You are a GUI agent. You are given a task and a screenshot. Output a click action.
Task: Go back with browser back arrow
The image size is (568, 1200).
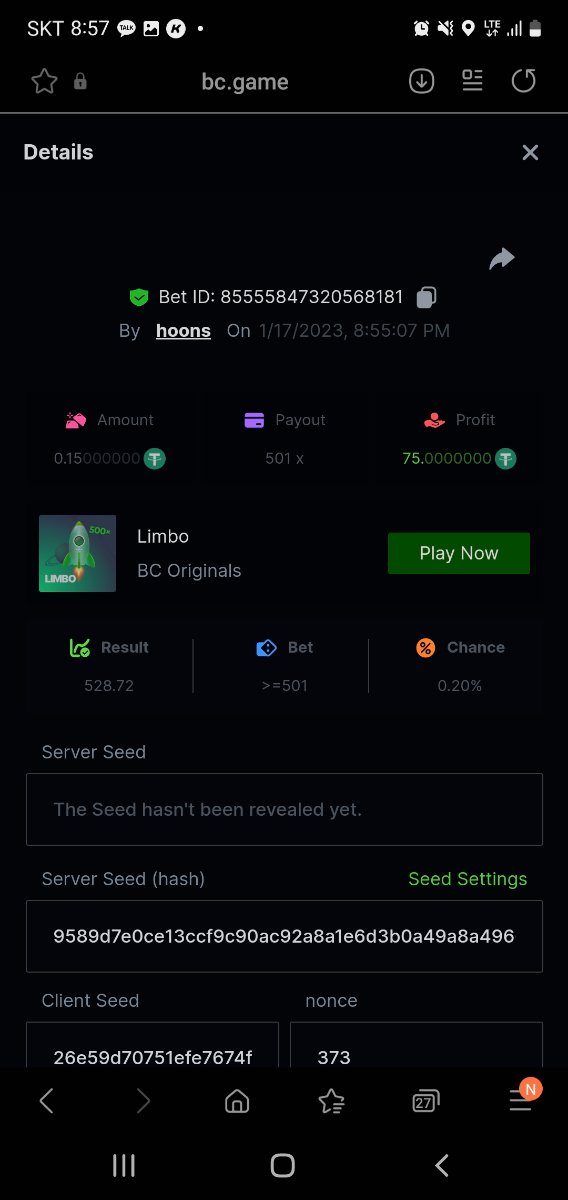pyautogui.click(x=46, y=1101)
